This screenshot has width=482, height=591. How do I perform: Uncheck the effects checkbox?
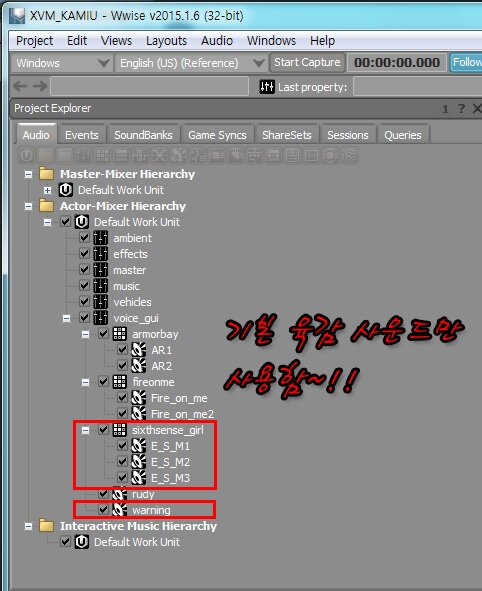point(84,254)
